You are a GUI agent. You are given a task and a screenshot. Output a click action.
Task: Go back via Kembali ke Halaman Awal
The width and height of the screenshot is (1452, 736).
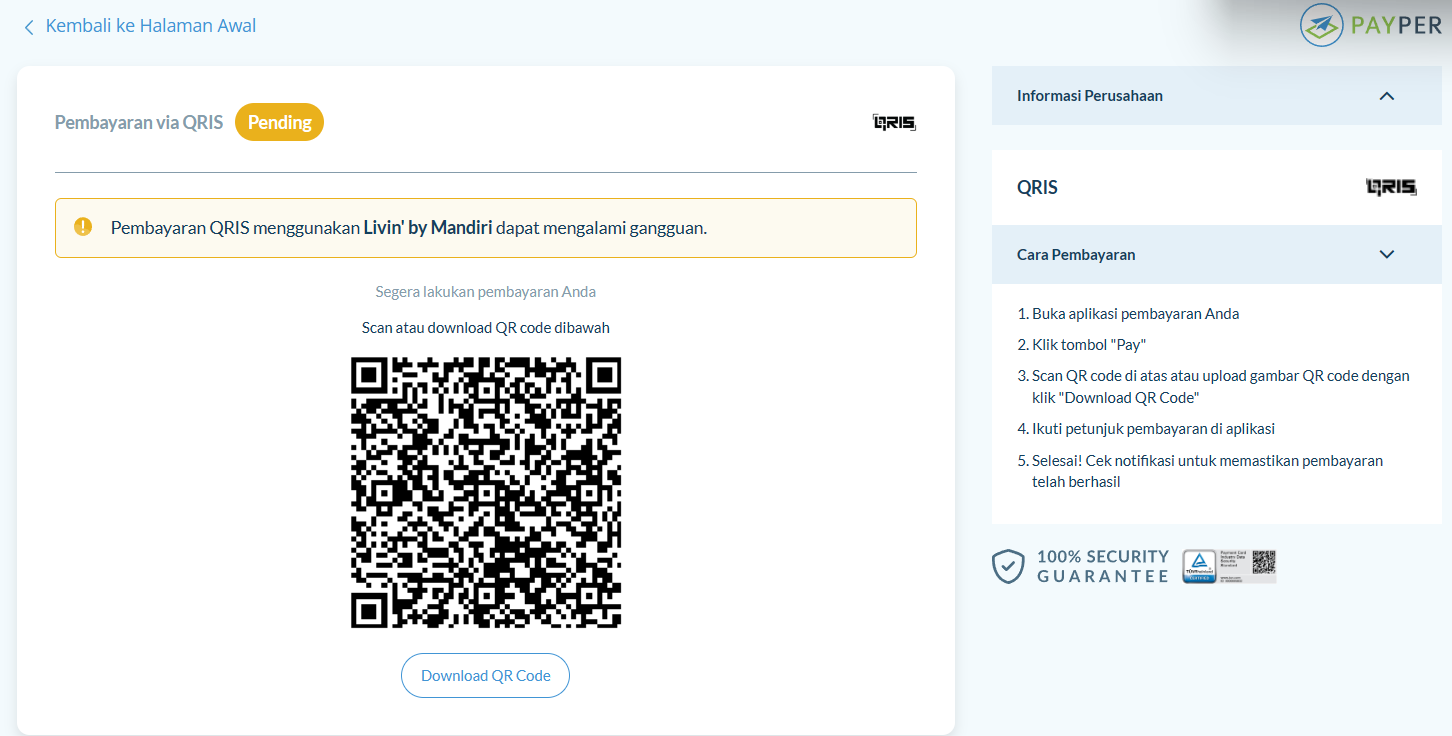pos(151,26)
